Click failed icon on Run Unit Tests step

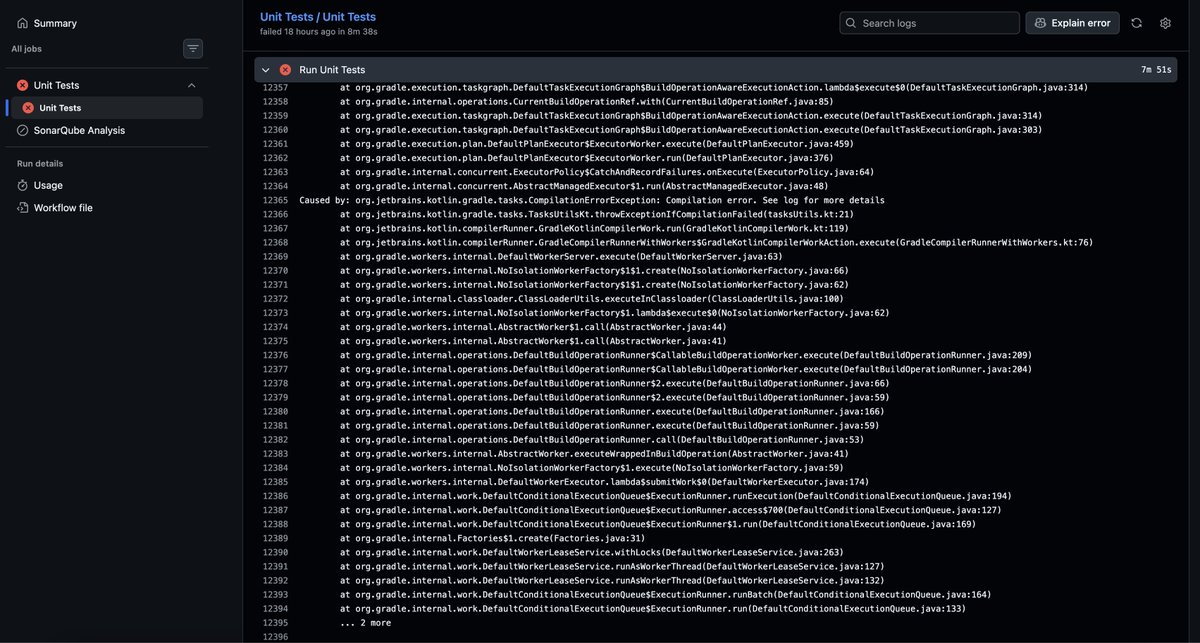(286, 70)
